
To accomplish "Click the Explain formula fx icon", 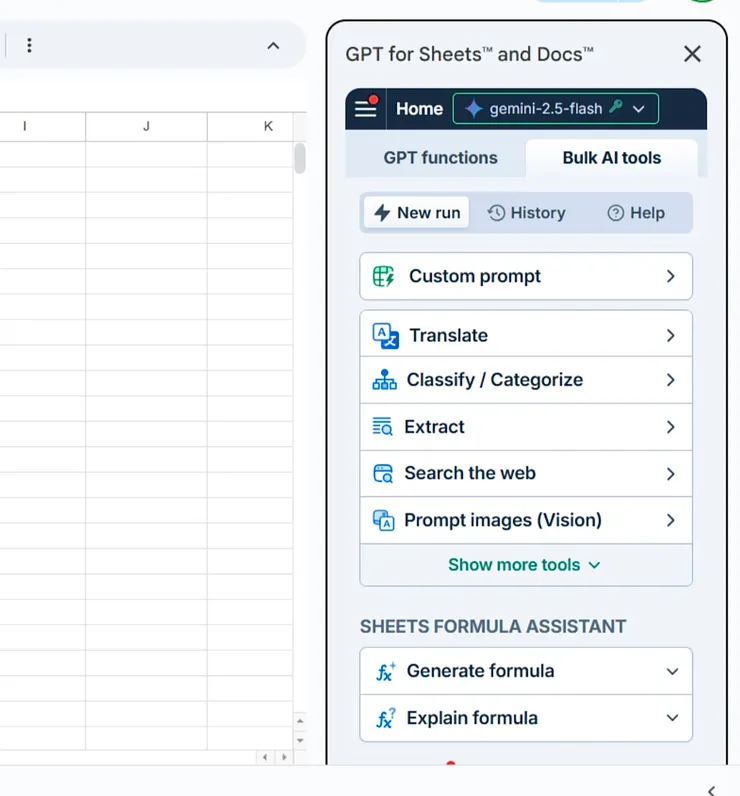I will point(385,718).
